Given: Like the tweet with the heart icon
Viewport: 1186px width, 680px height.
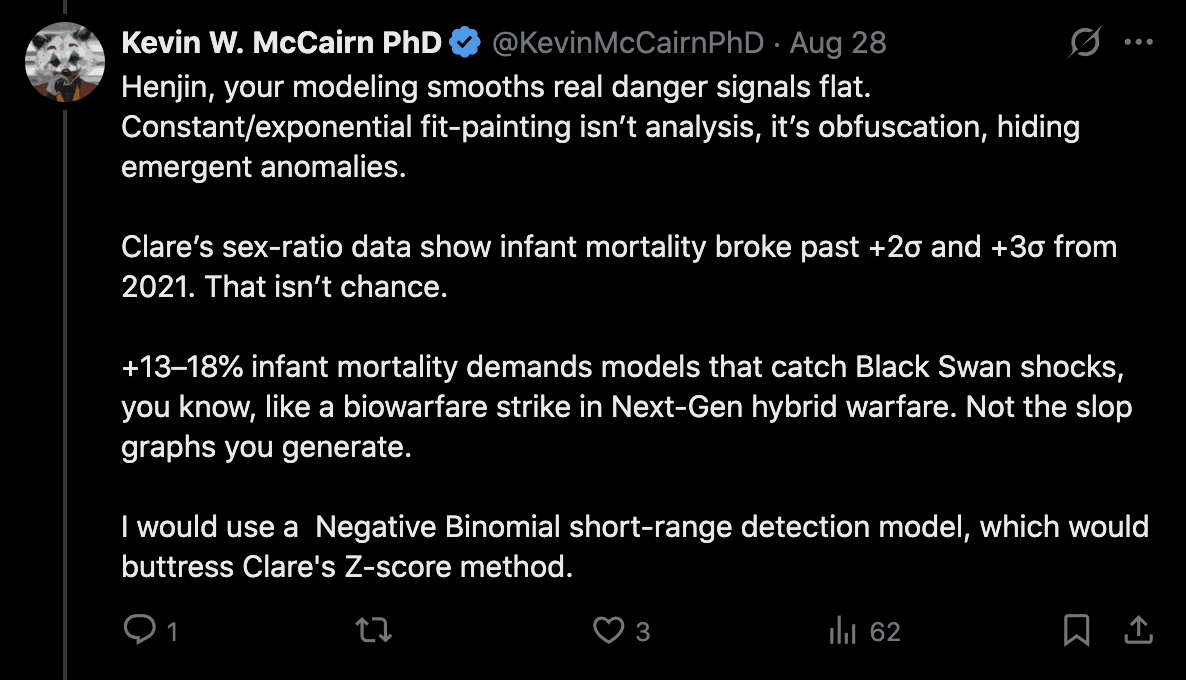Looking at the screenshot, I should click(607, 631).
